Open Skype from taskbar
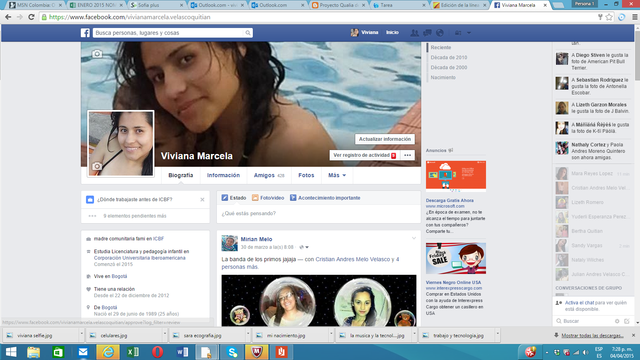Image resolution: width=640 pixels, height=360 pixels. (x=232, y=352)
